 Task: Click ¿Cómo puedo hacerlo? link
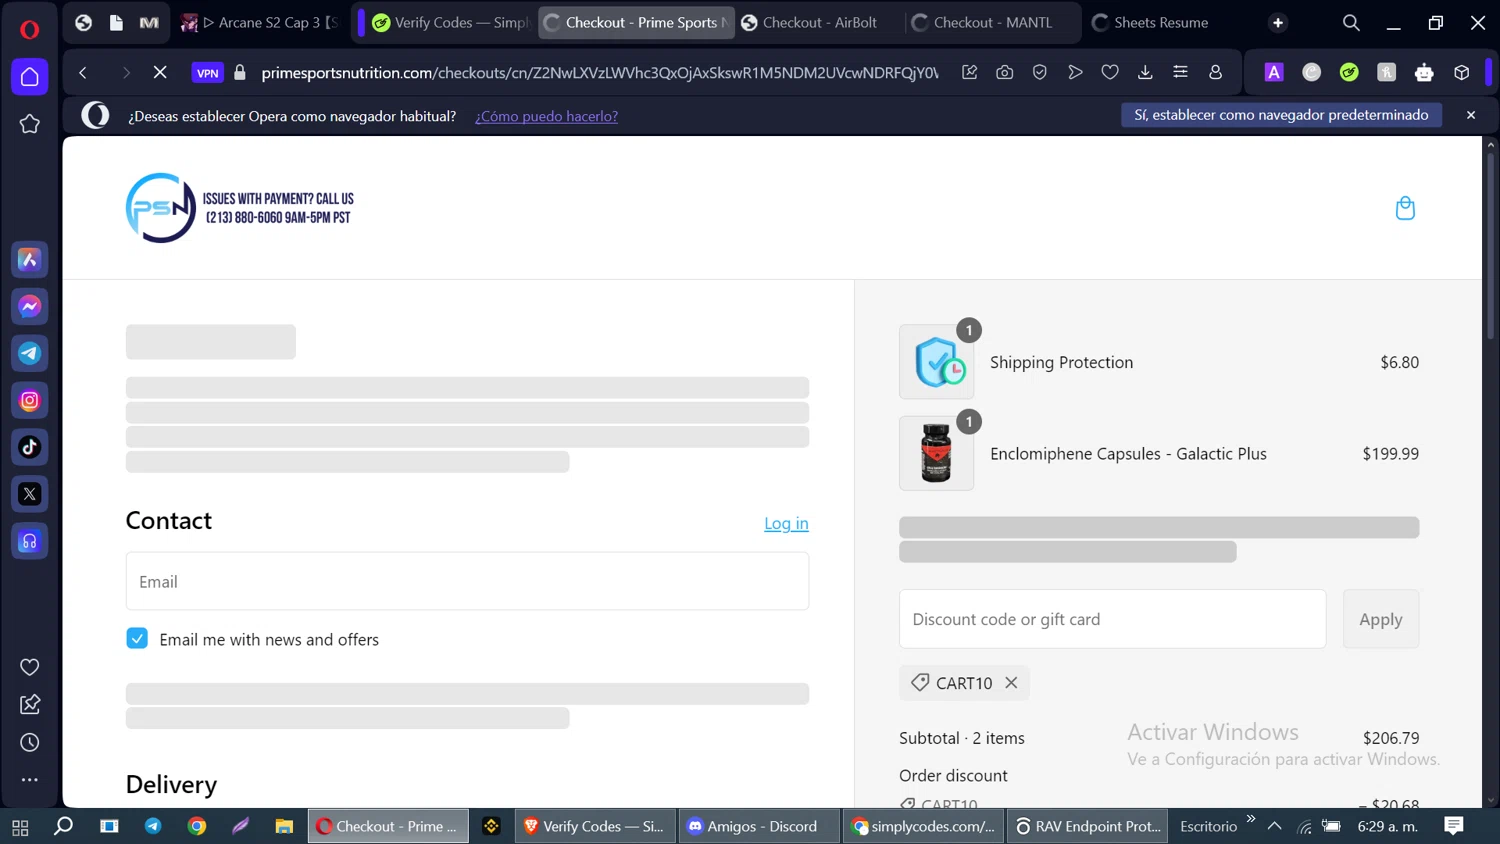pos(546,116)
